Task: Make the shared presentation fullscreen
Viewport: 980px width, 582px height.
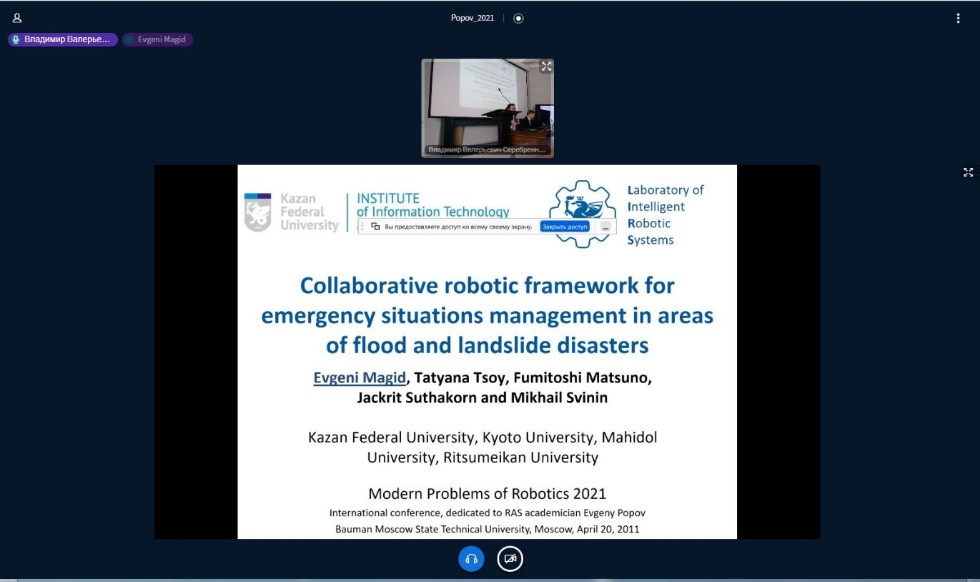Action: click(x=968, y=173)
